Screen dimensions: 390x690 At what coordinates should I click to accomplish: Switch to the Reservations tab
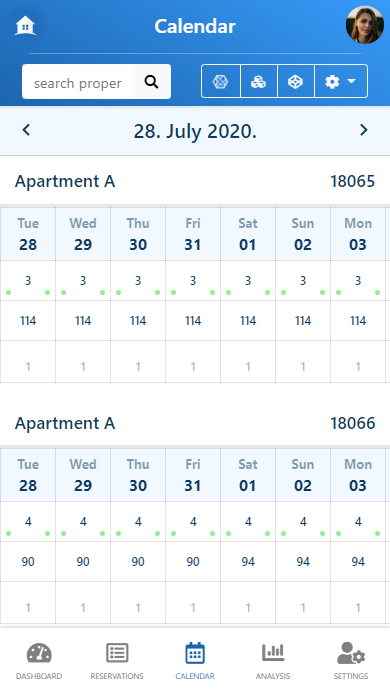(117, 661)
